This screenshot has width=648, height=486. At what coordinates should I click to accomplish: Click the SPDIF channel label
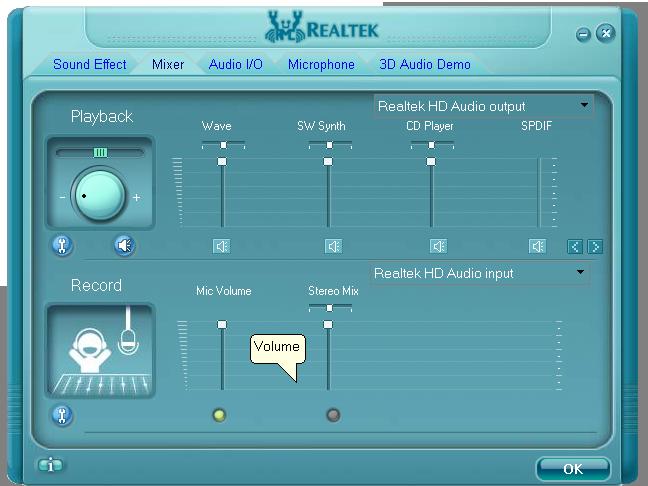[x=536, y=126]
